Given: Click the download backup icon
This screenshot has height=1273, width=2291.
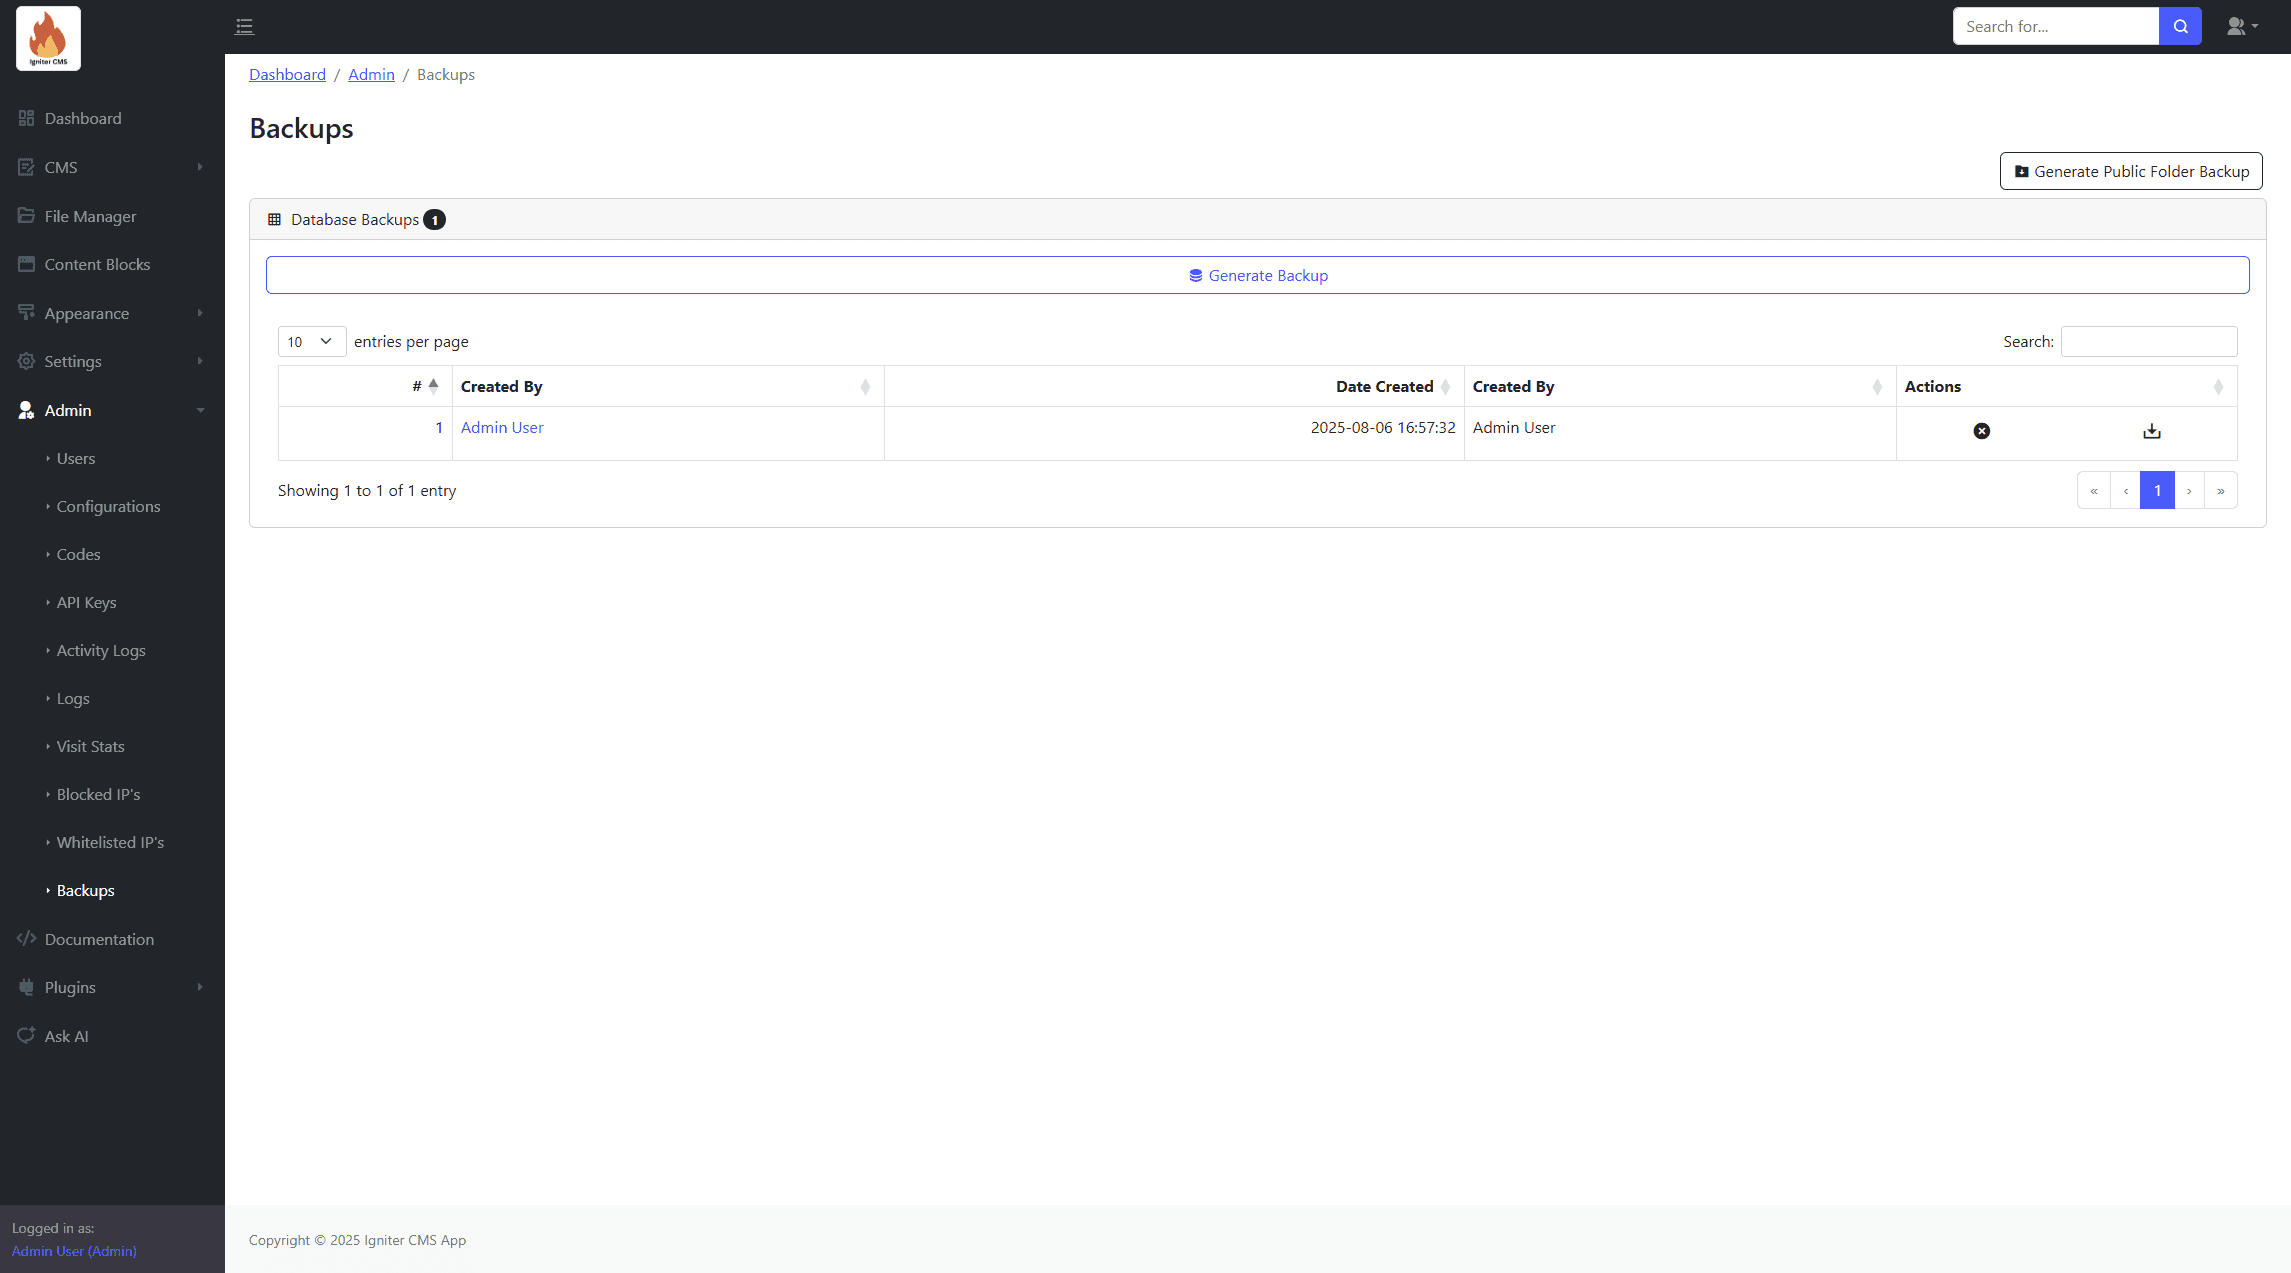Looking at the screenshot, I should (2152, 431).
